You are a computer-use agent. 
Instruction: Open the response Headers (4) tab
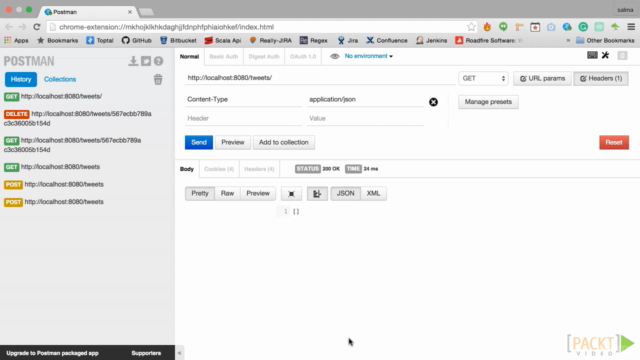[259, 169]
